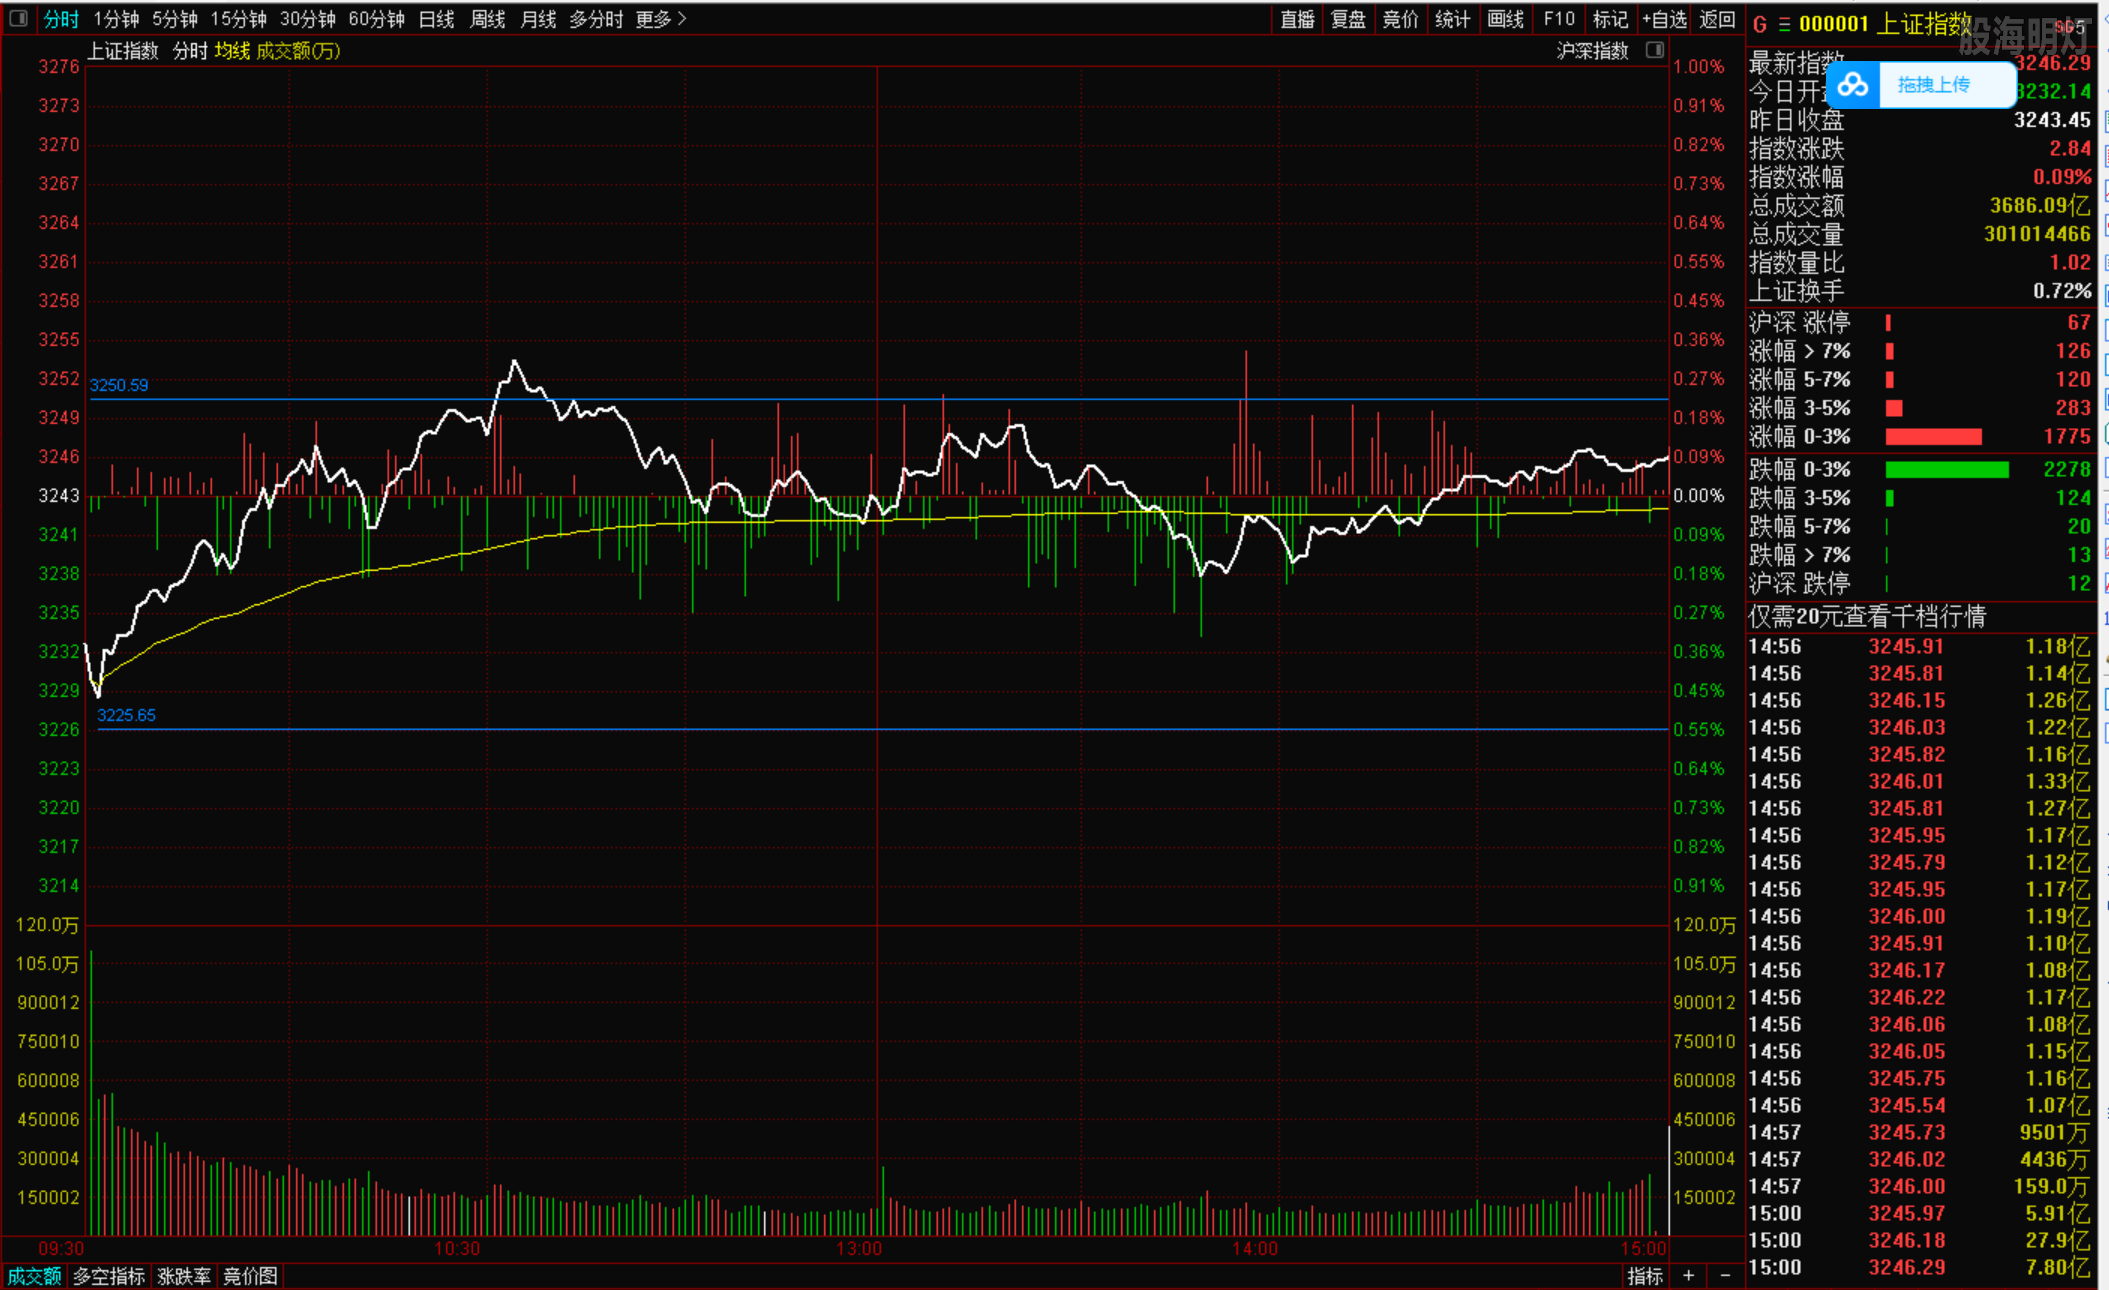
Task: Select the 多分时 multi-day view
Action: pos(596,19)
